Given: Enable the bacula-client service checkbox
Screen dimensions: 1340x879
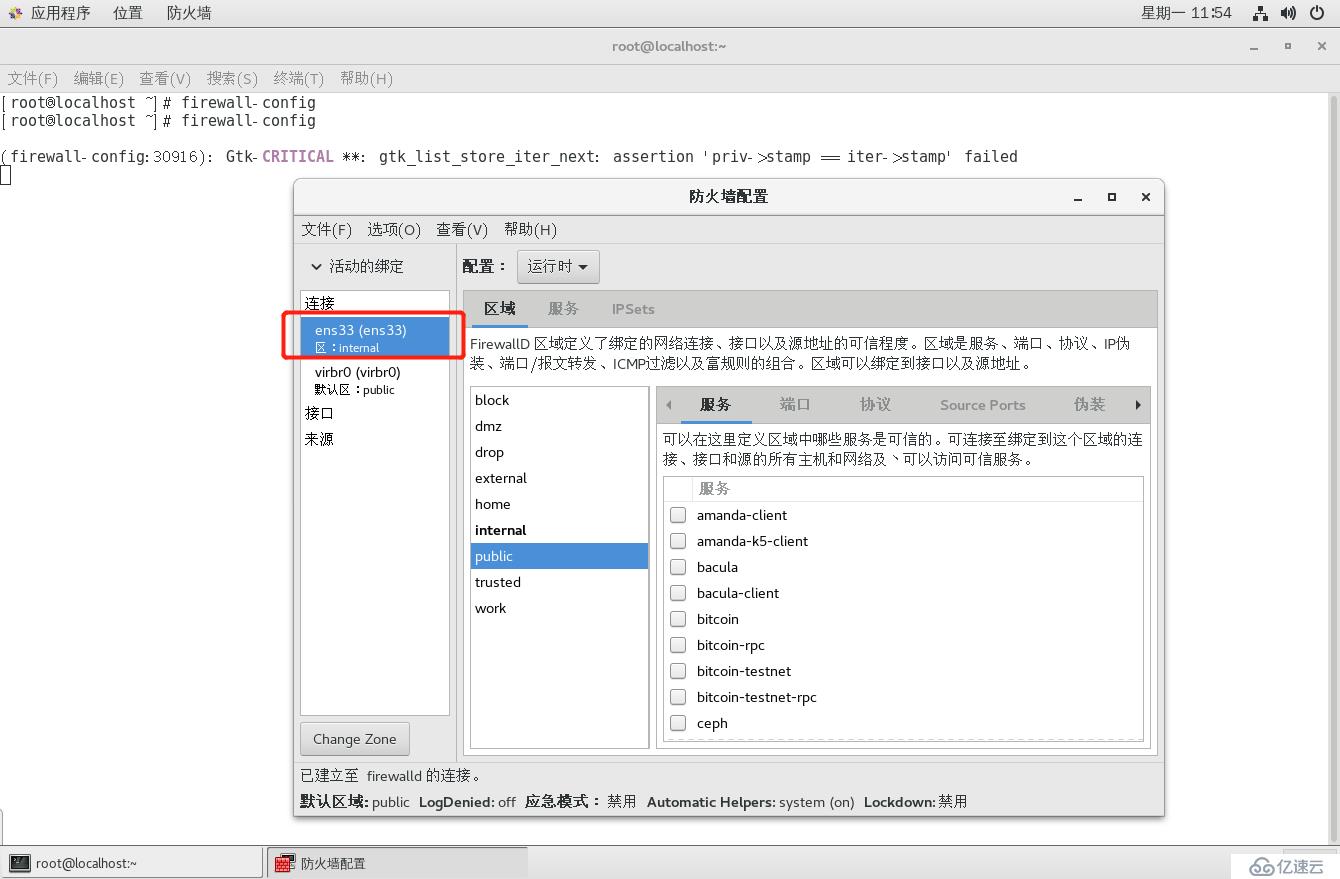Looking at the screenshot, I should coord(678,593).
